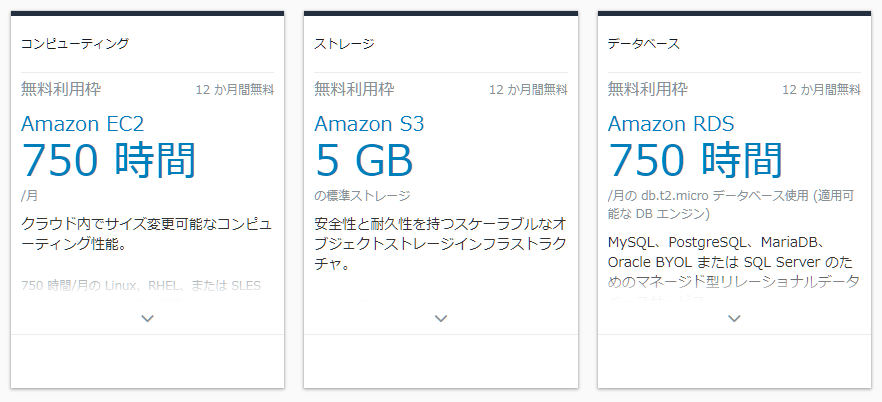Click the 750 時間 text on EC2 card
The width and height of the screenshot is (882, 402).
(x=109, y=160)
